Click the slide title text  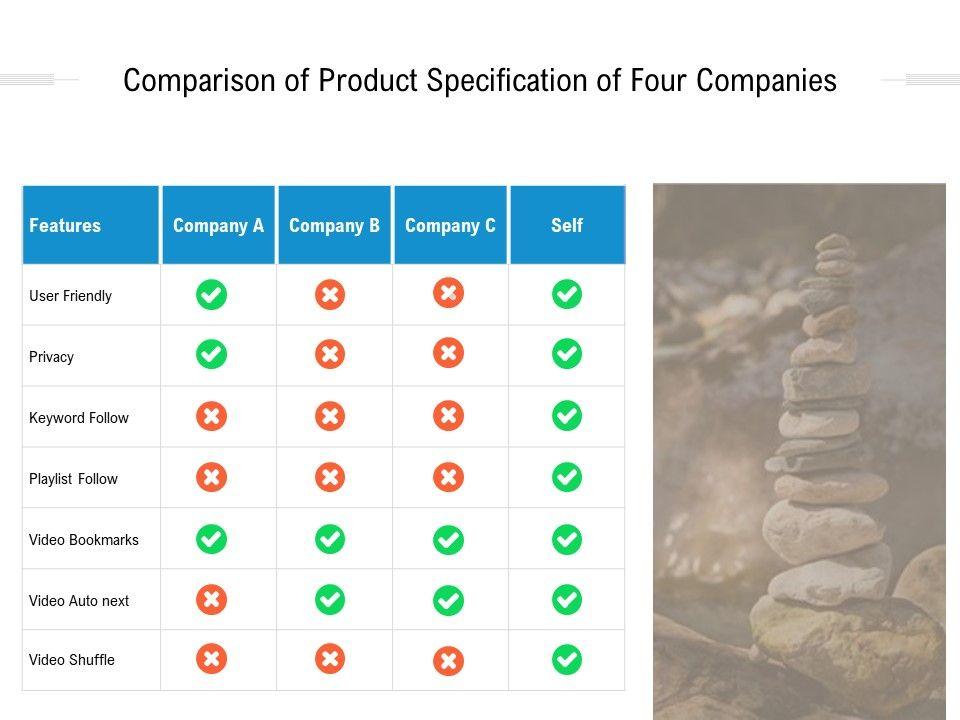coord(480,81)
